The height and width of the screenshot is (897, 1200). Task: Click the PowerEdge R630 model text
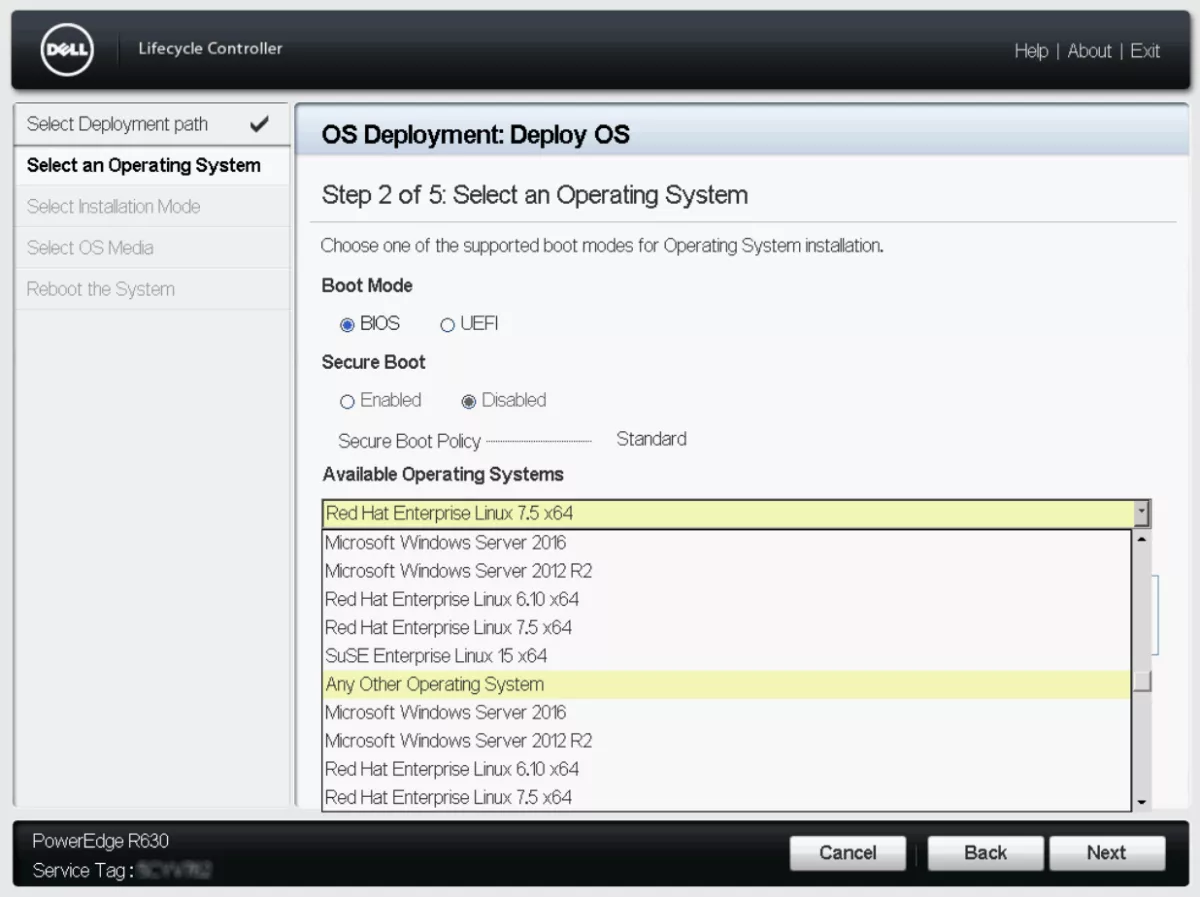(x=101, y=841)
